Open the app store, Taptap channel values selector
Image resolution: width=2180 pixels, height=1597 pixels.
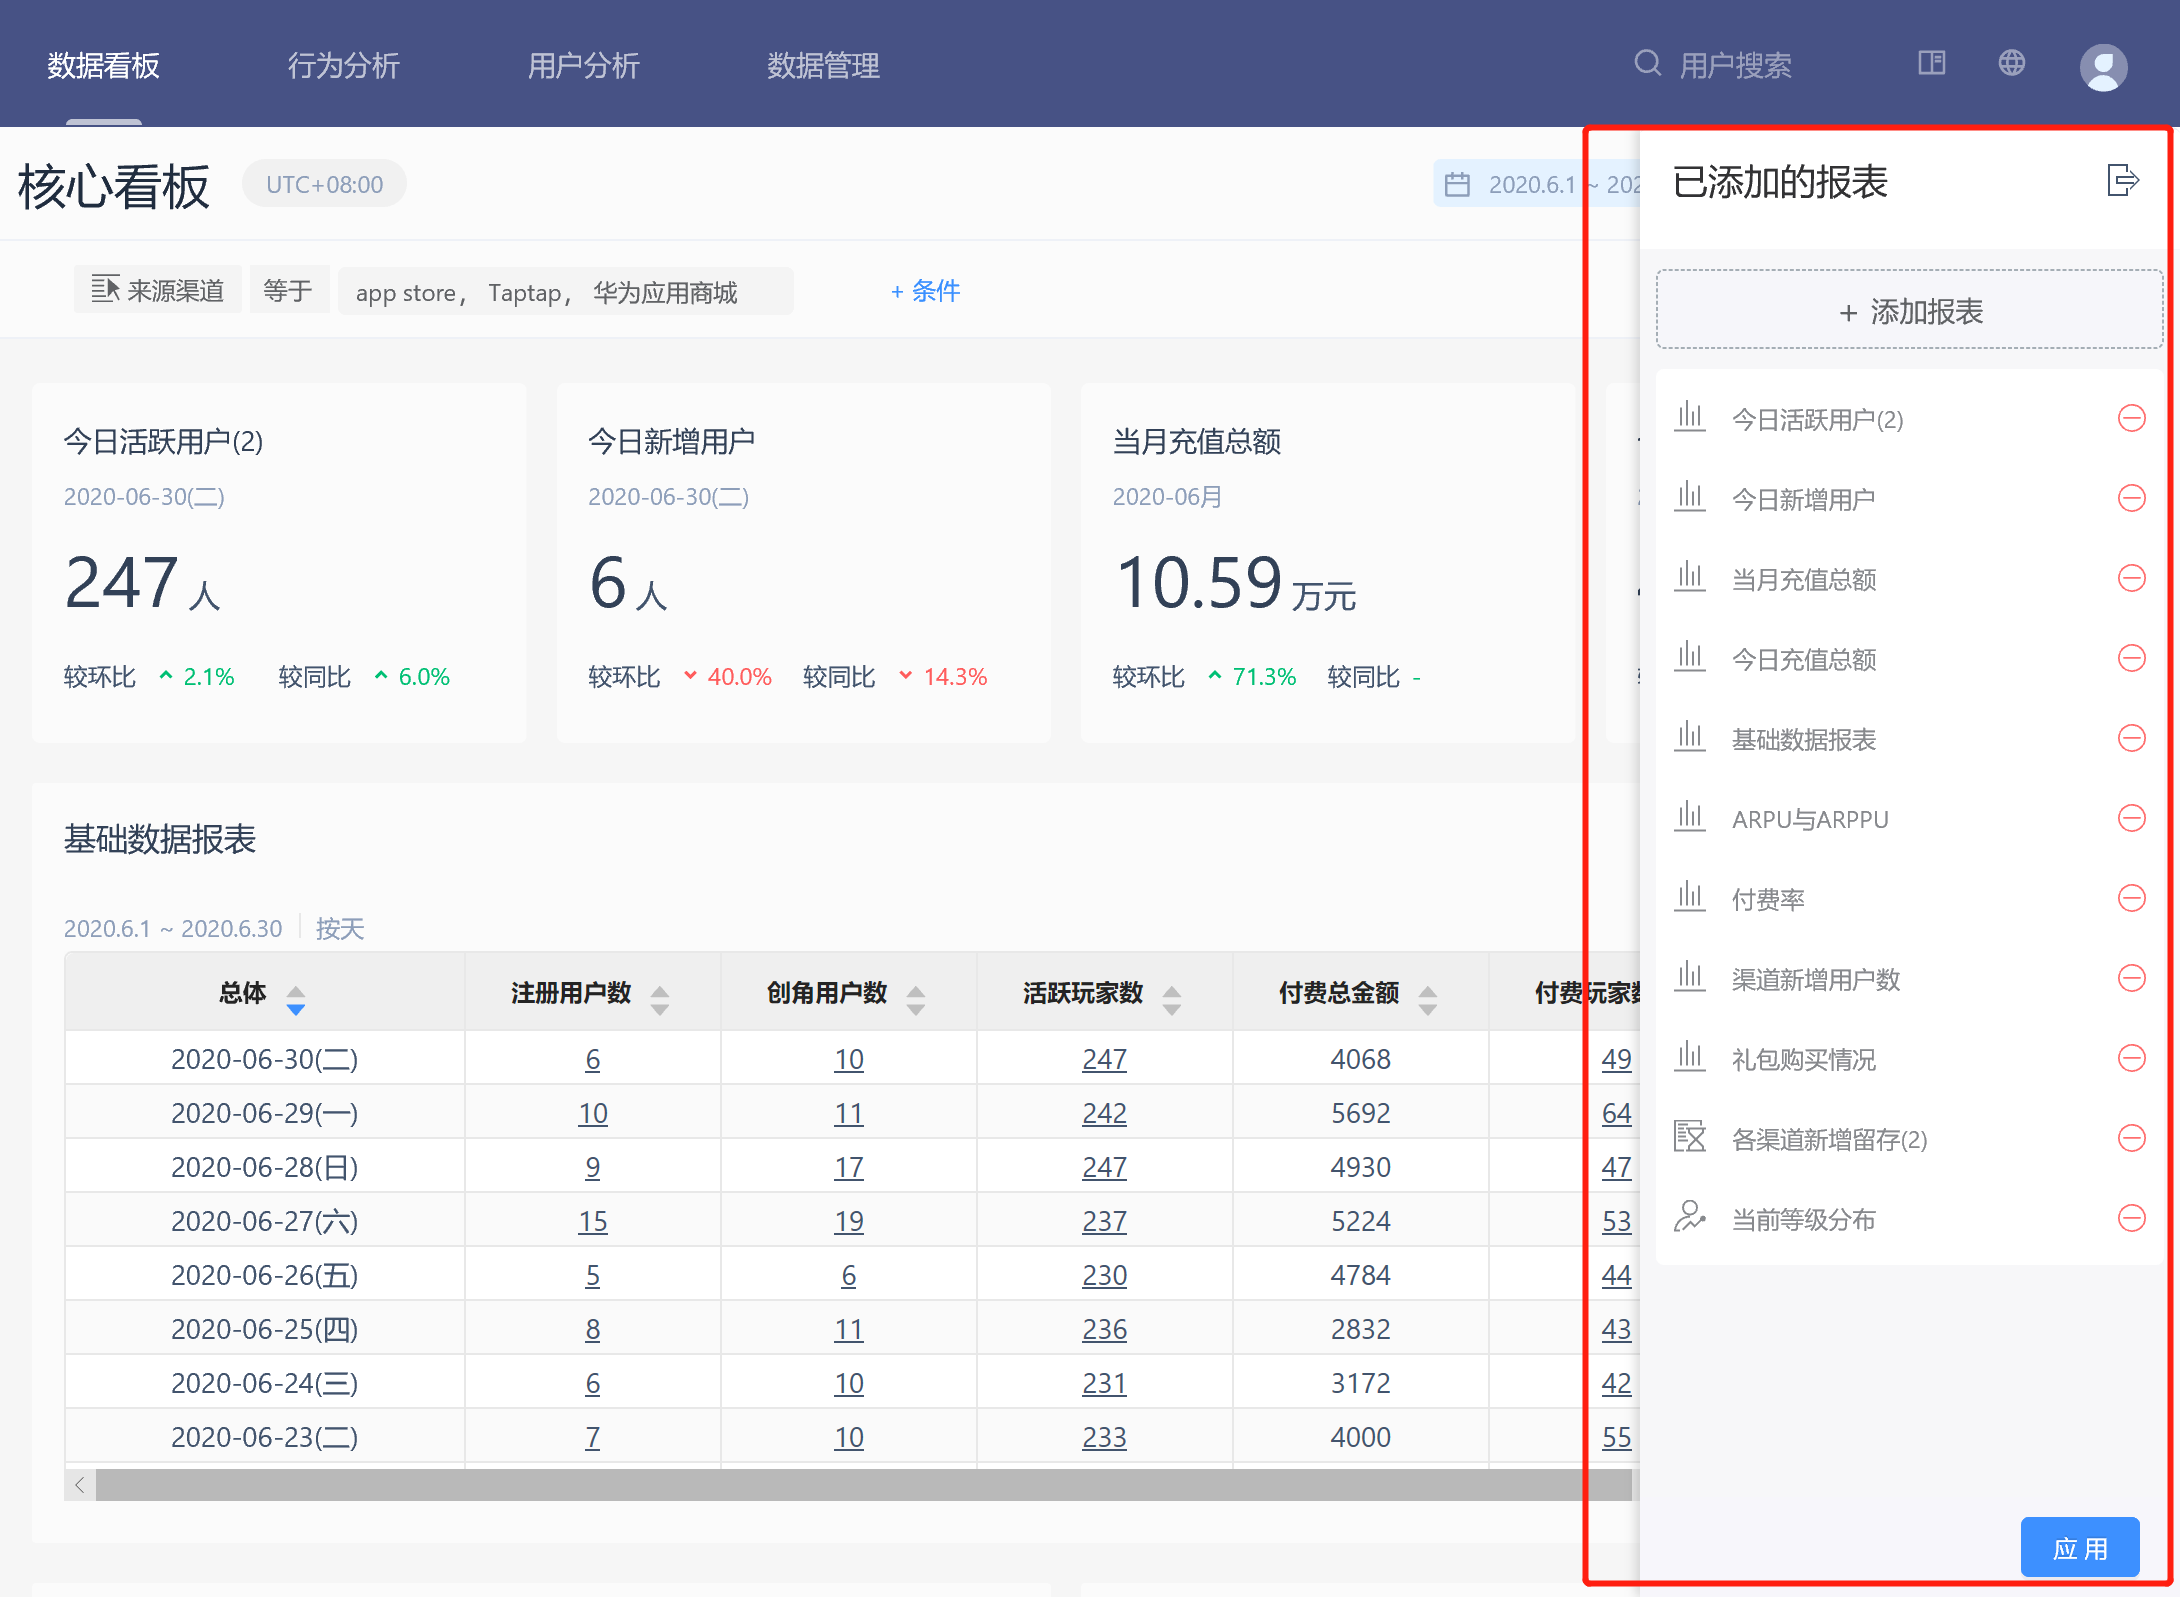tap(565, 291)
